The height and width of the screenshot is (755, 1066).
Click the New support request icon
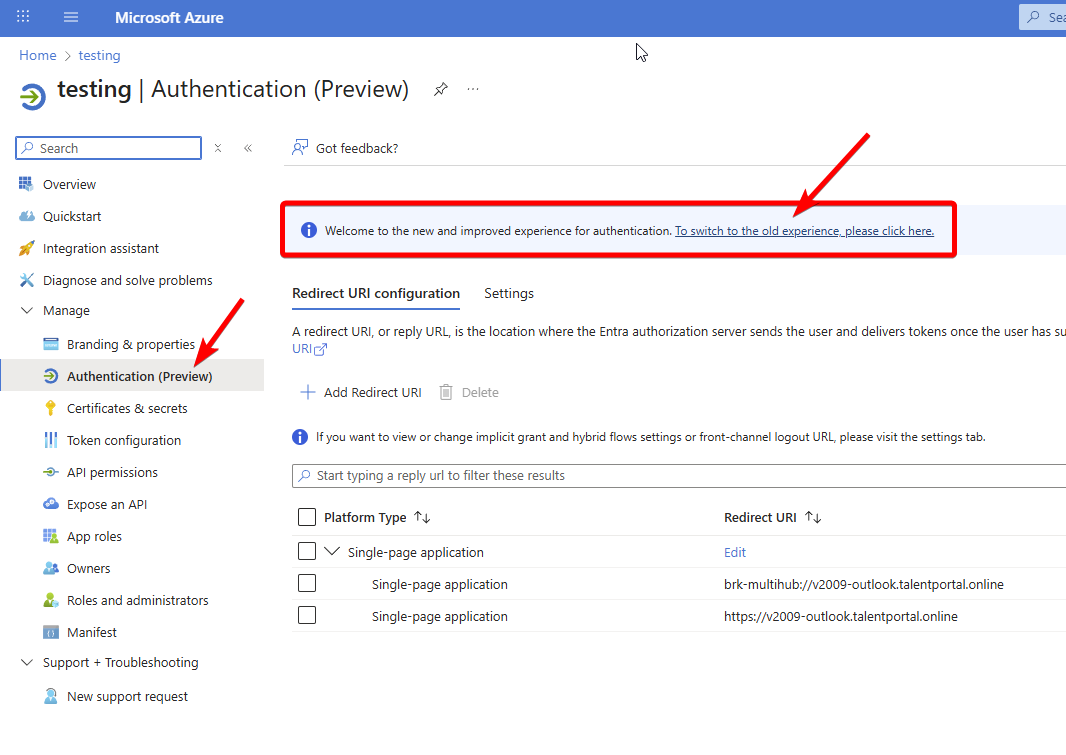[51, 696]
